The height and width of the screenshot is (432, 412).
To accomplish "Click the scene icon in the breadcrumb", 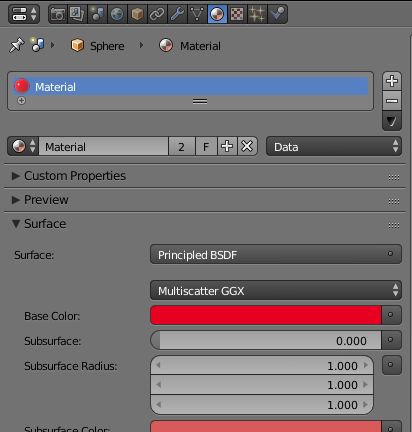I will 37,44.
